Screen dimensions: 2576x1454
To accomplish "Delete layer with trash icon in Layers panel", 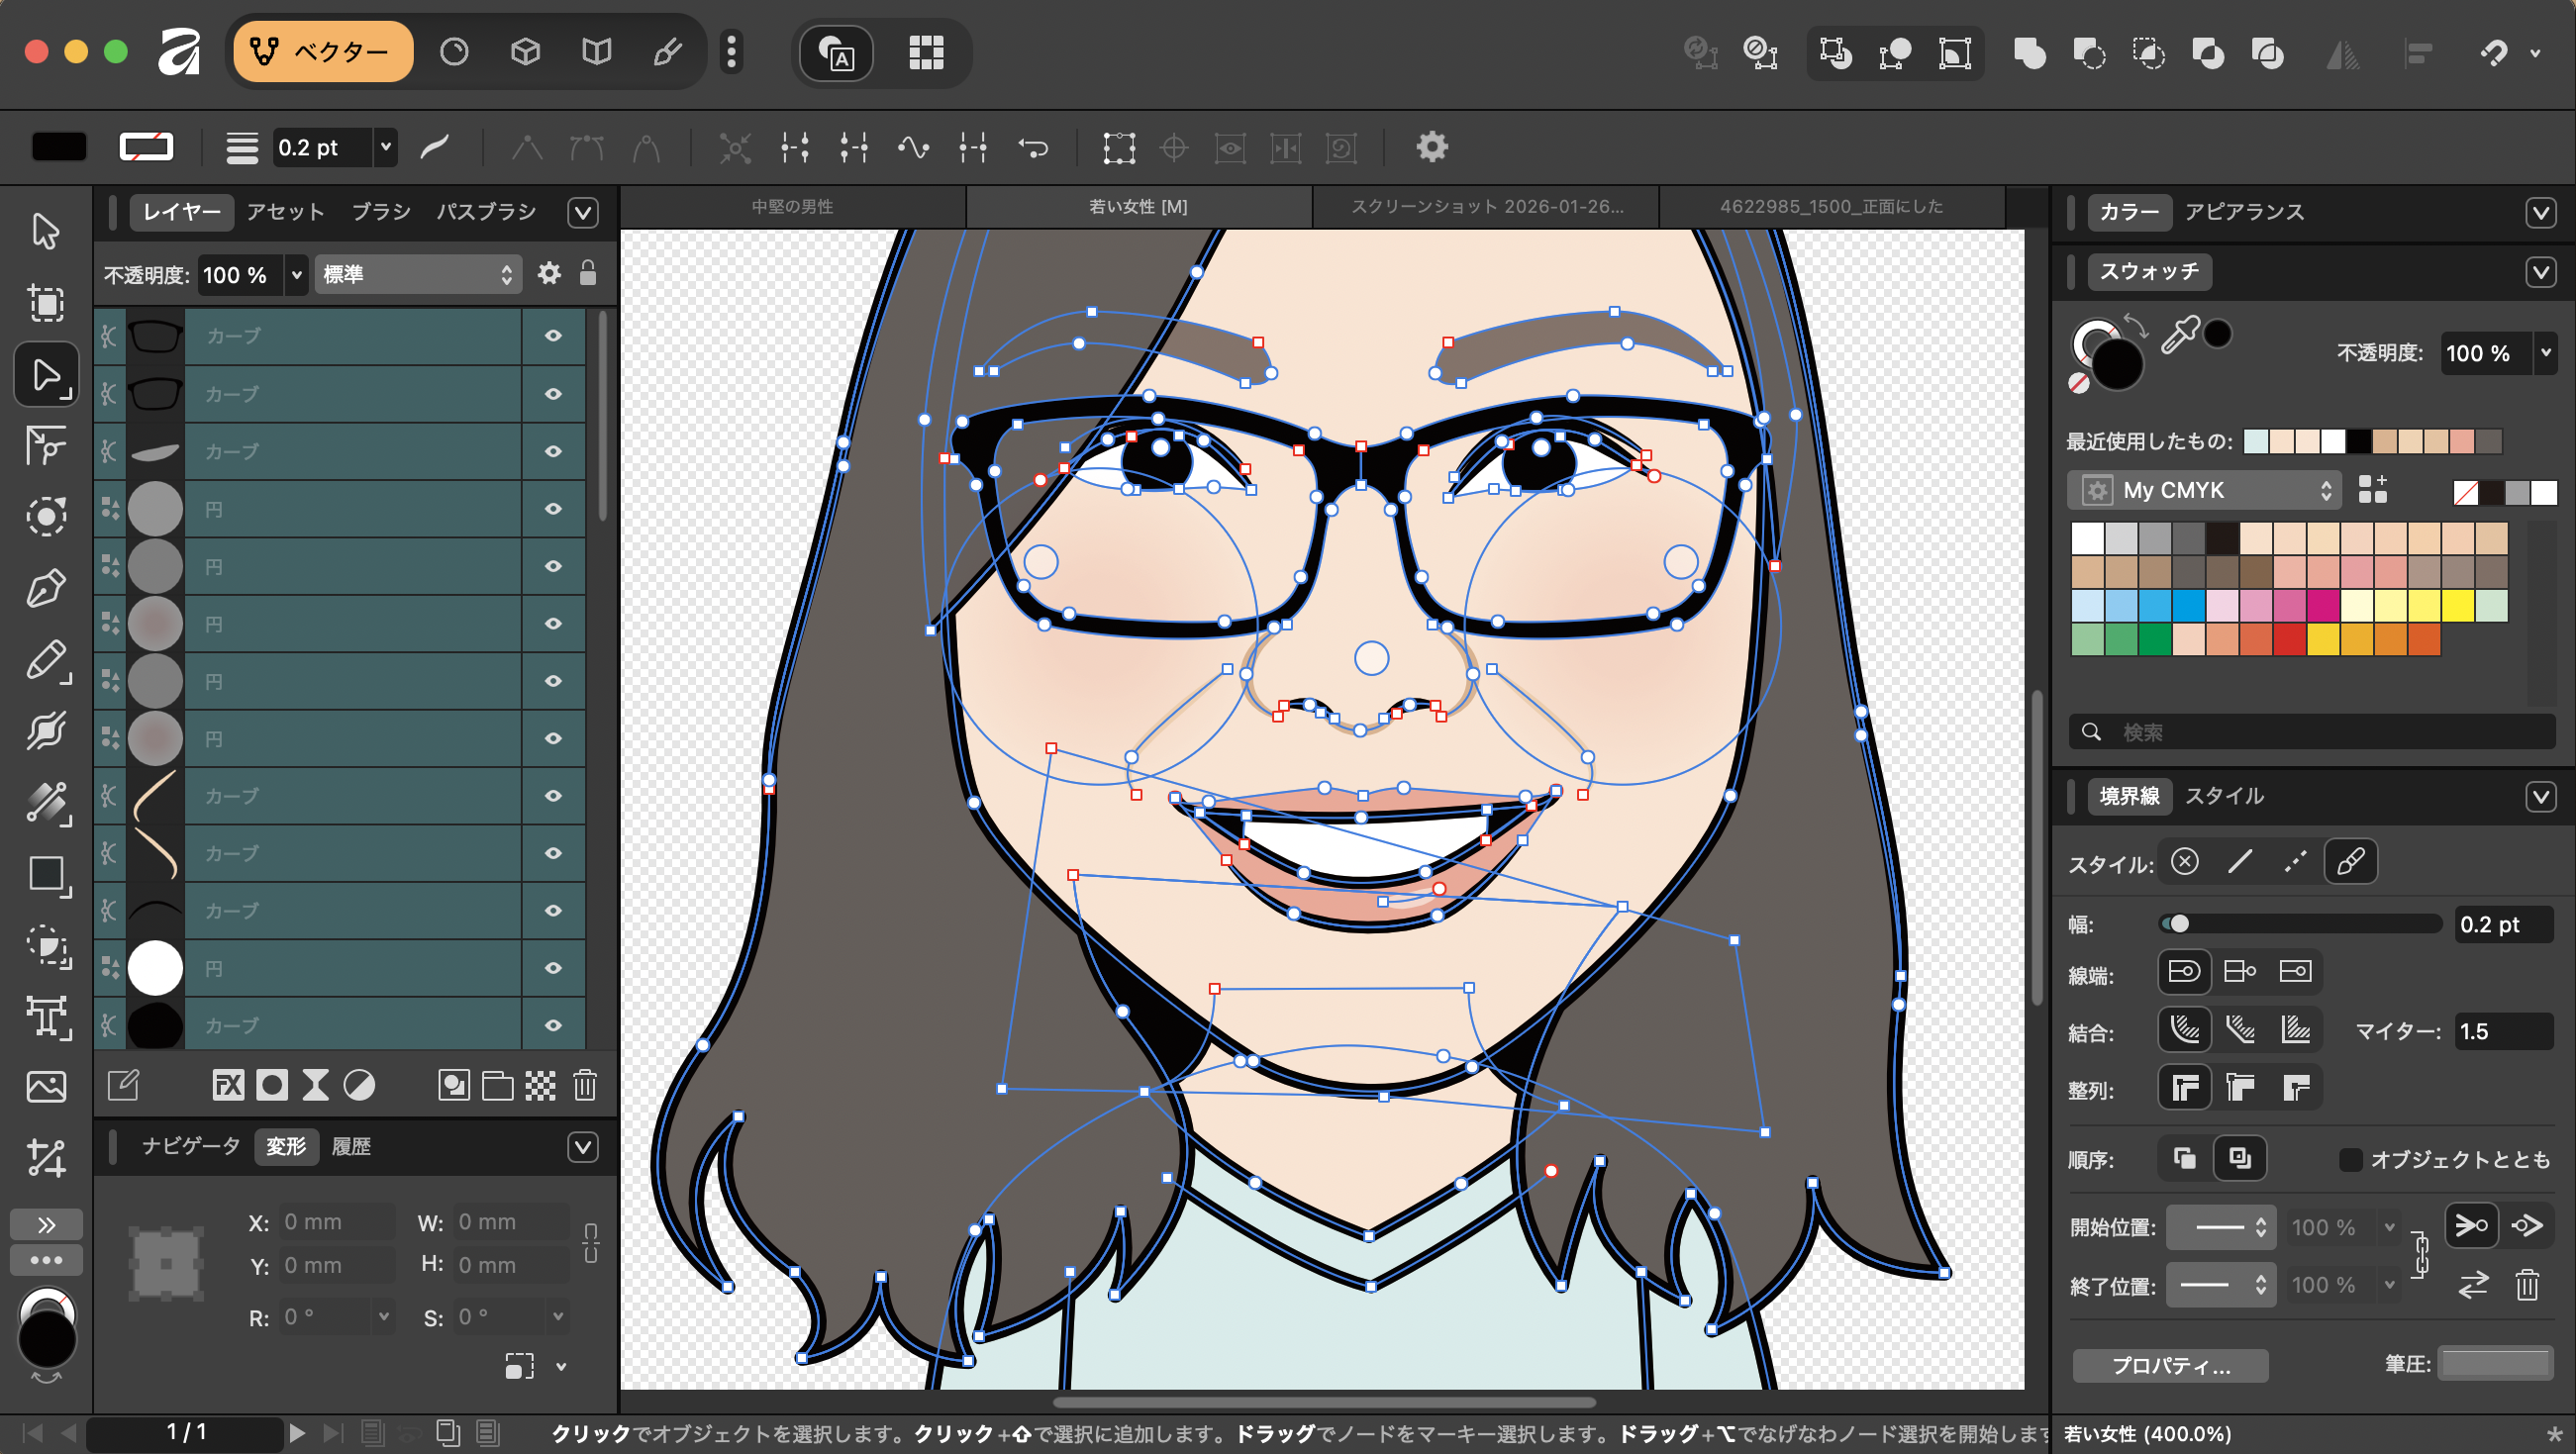I will point(585,1086).
